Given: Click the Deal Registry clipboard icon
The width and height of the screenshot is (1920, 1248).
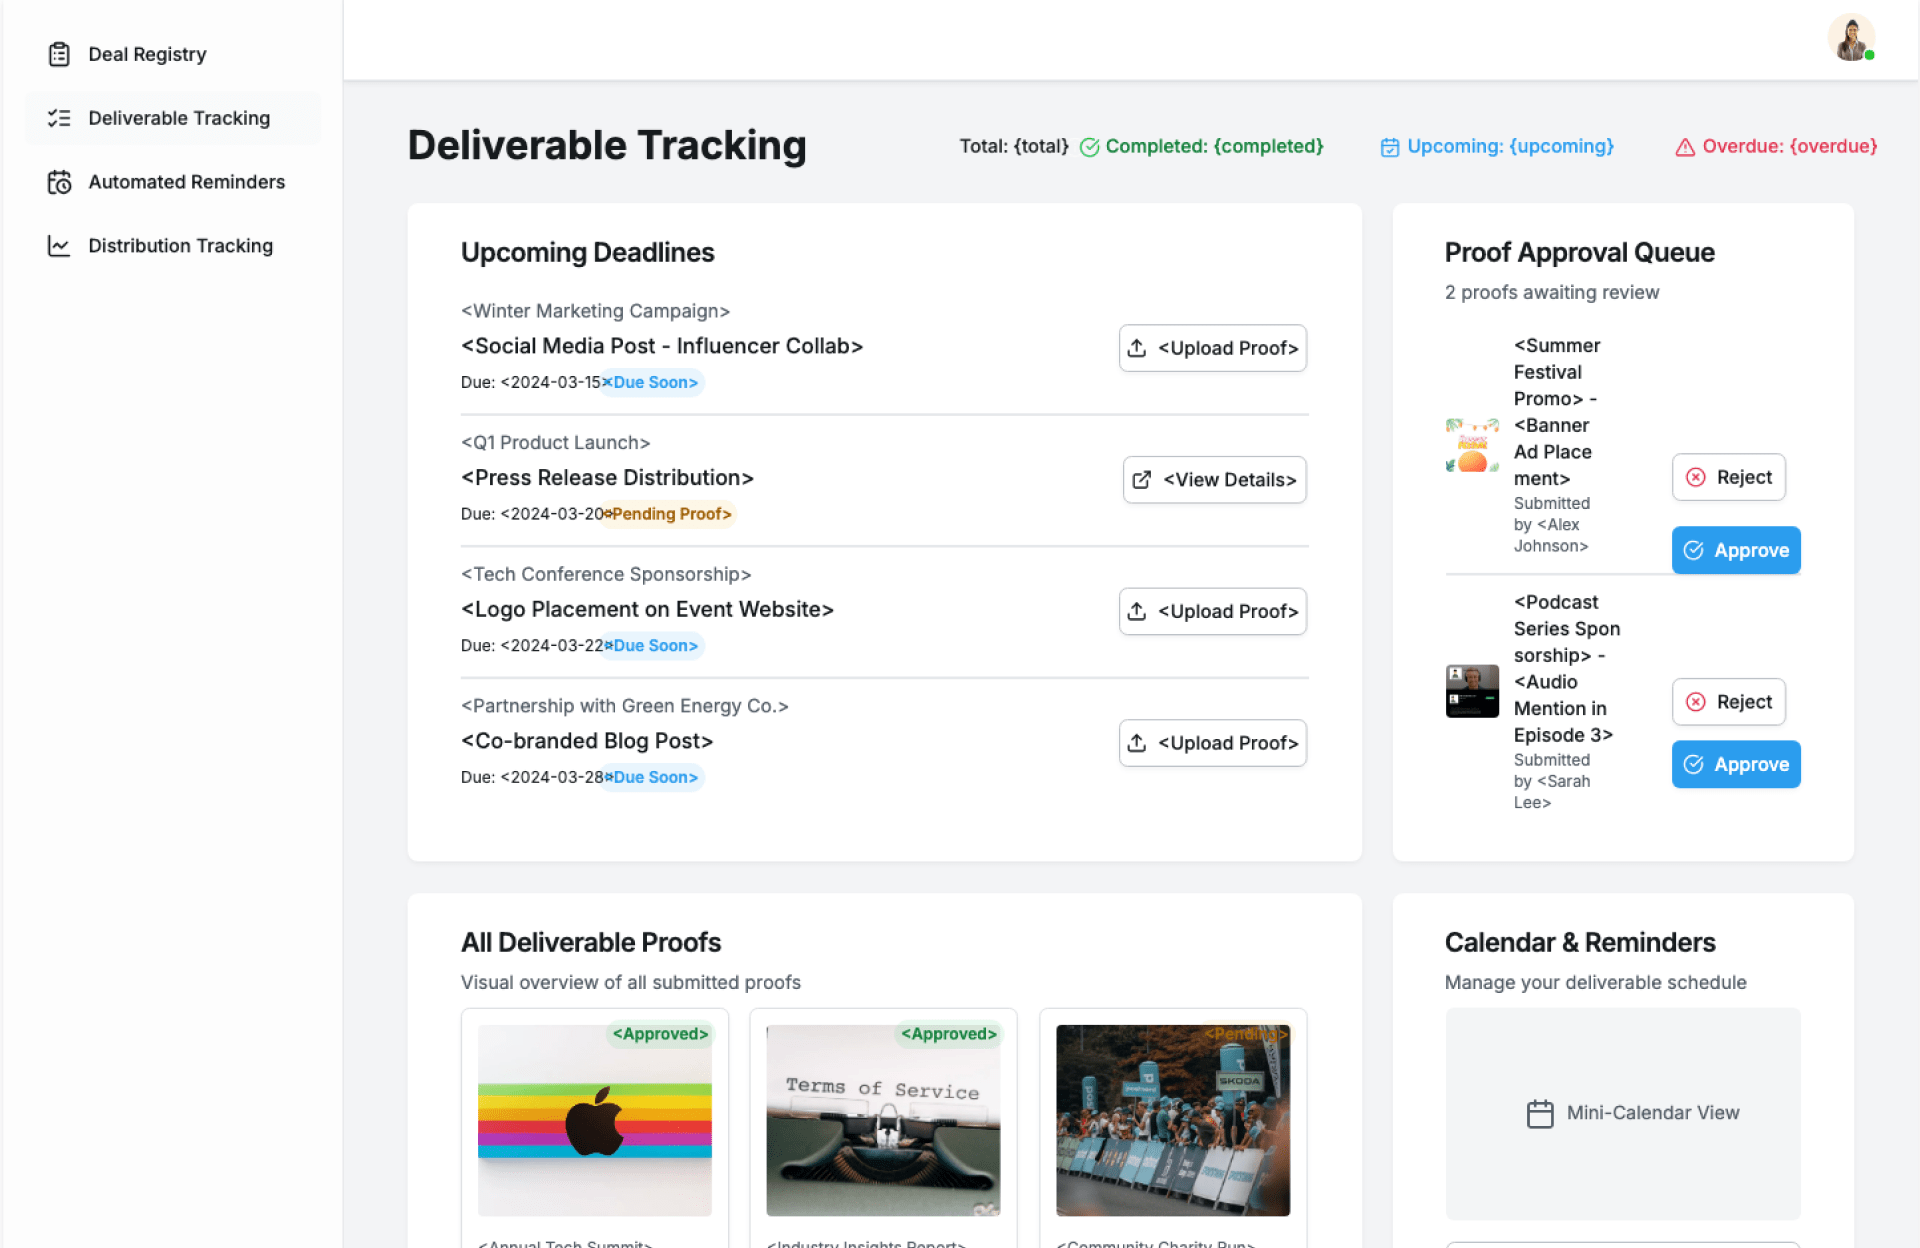Looking at the screenshot, I should pyautogui.click(x=59, y=54).
